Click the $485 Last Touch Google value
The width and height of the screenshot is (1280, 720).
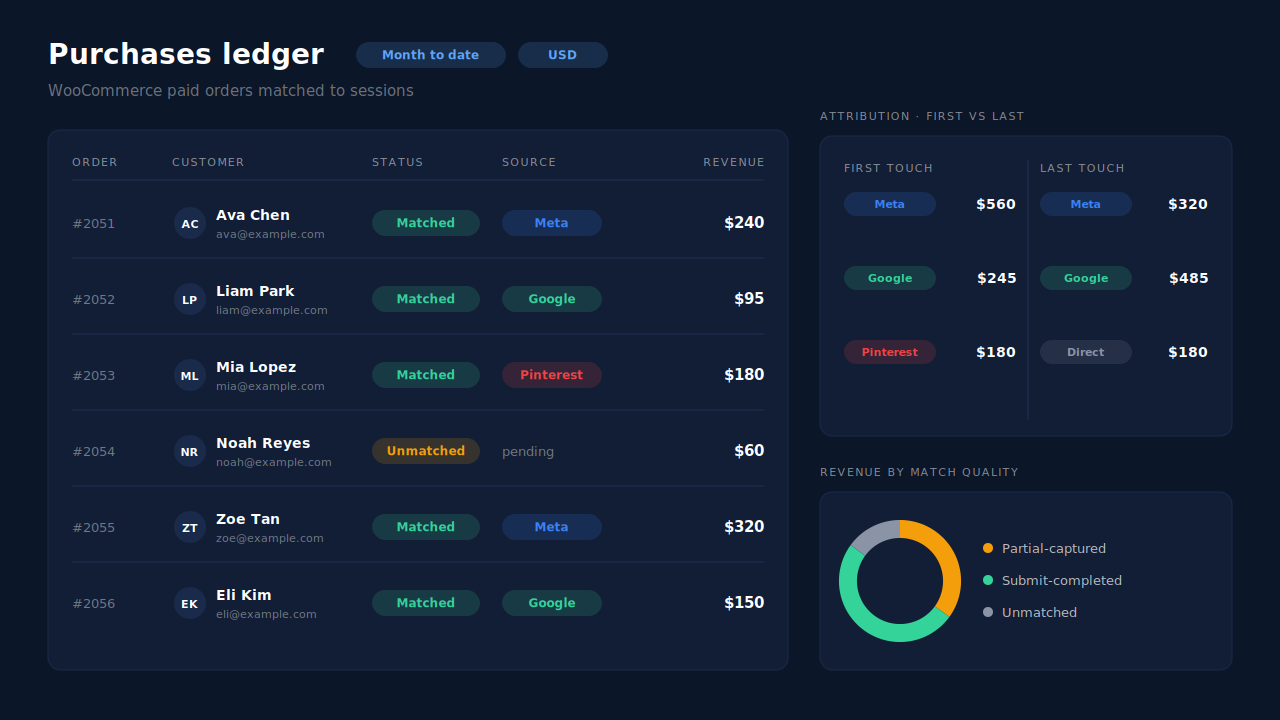tap(1188, 278)
